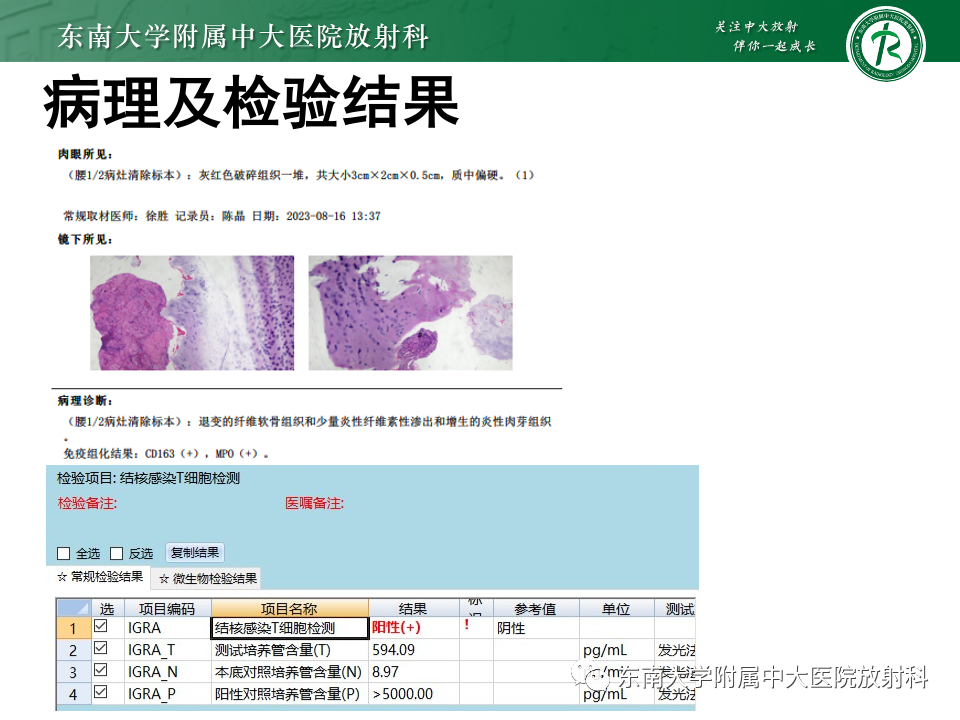
Task: Uncheck the IGRA_N row checkbox
Action: point(101,670)
